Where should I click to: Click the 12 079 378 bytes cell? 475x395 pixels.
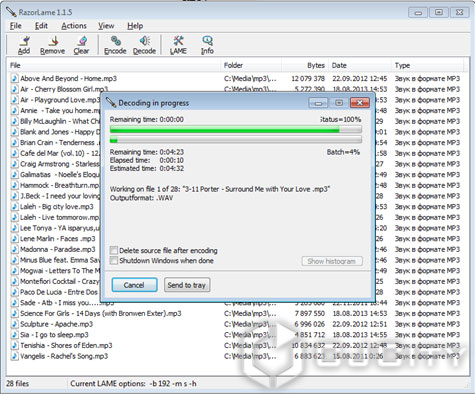[x=308, y=79]
